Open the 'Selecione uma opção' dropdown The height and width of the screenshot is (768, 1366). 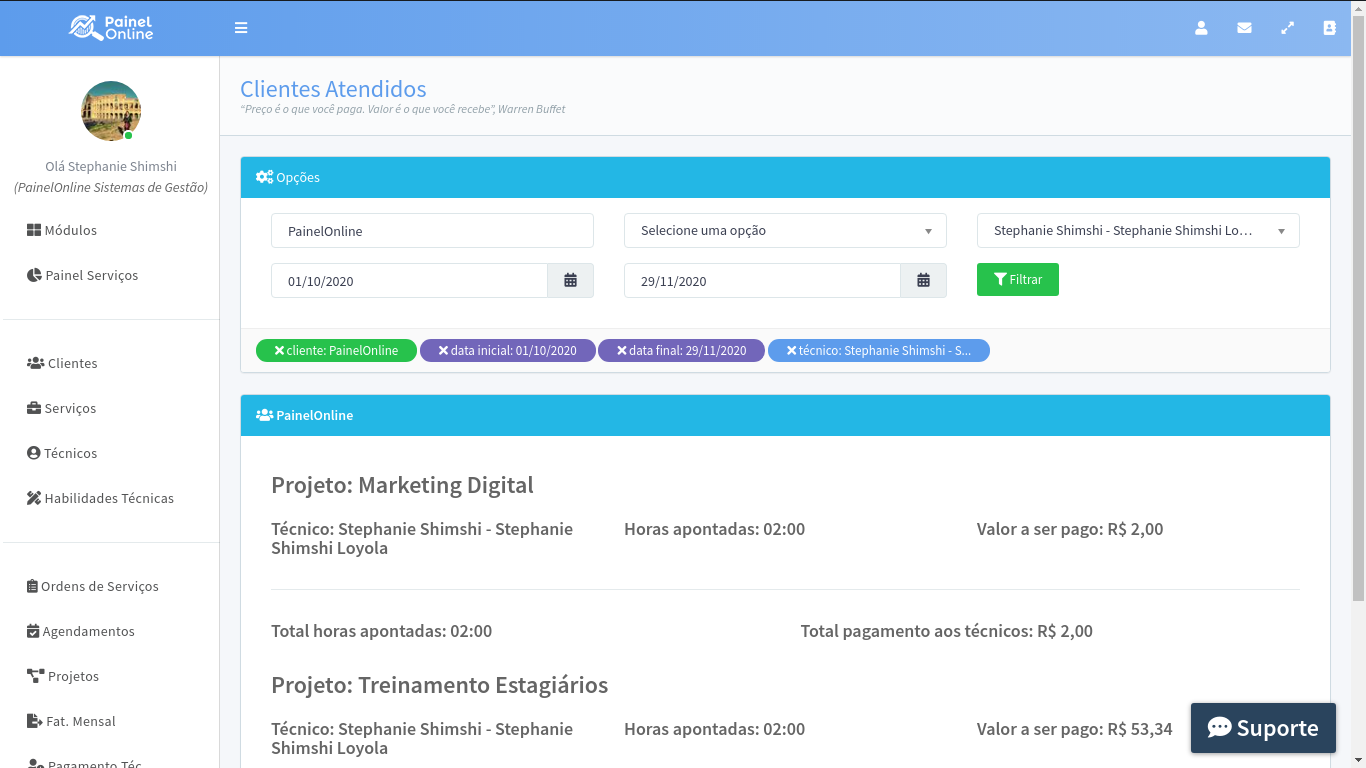pos(785,230)
